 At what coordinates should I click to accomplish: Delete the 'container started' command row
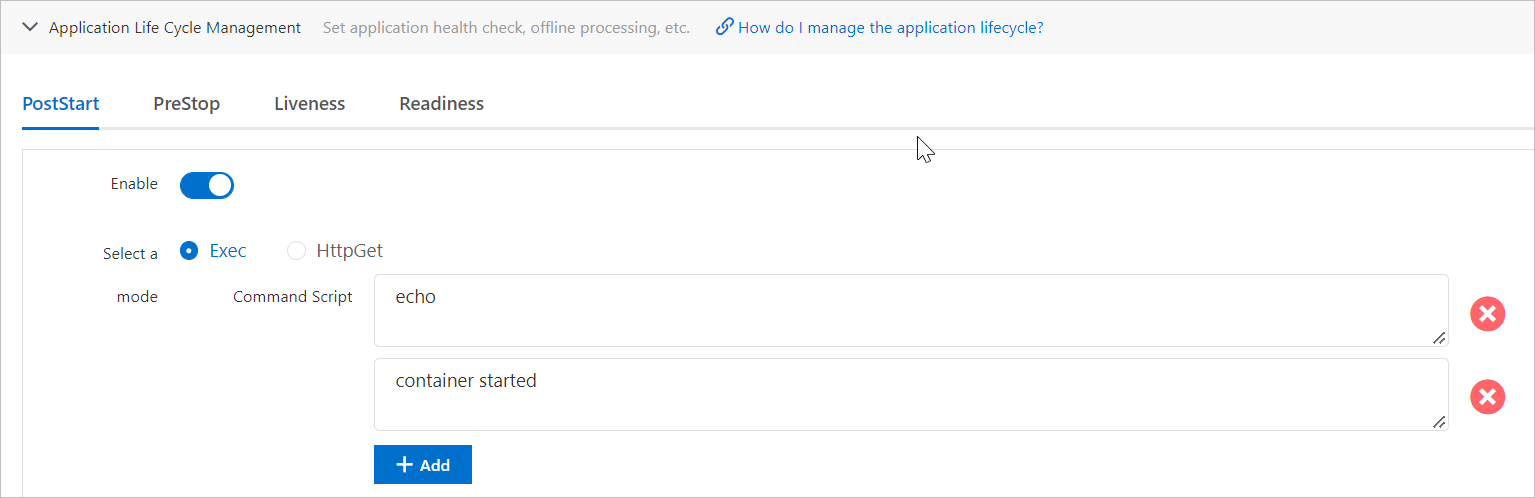[1487, 397]
